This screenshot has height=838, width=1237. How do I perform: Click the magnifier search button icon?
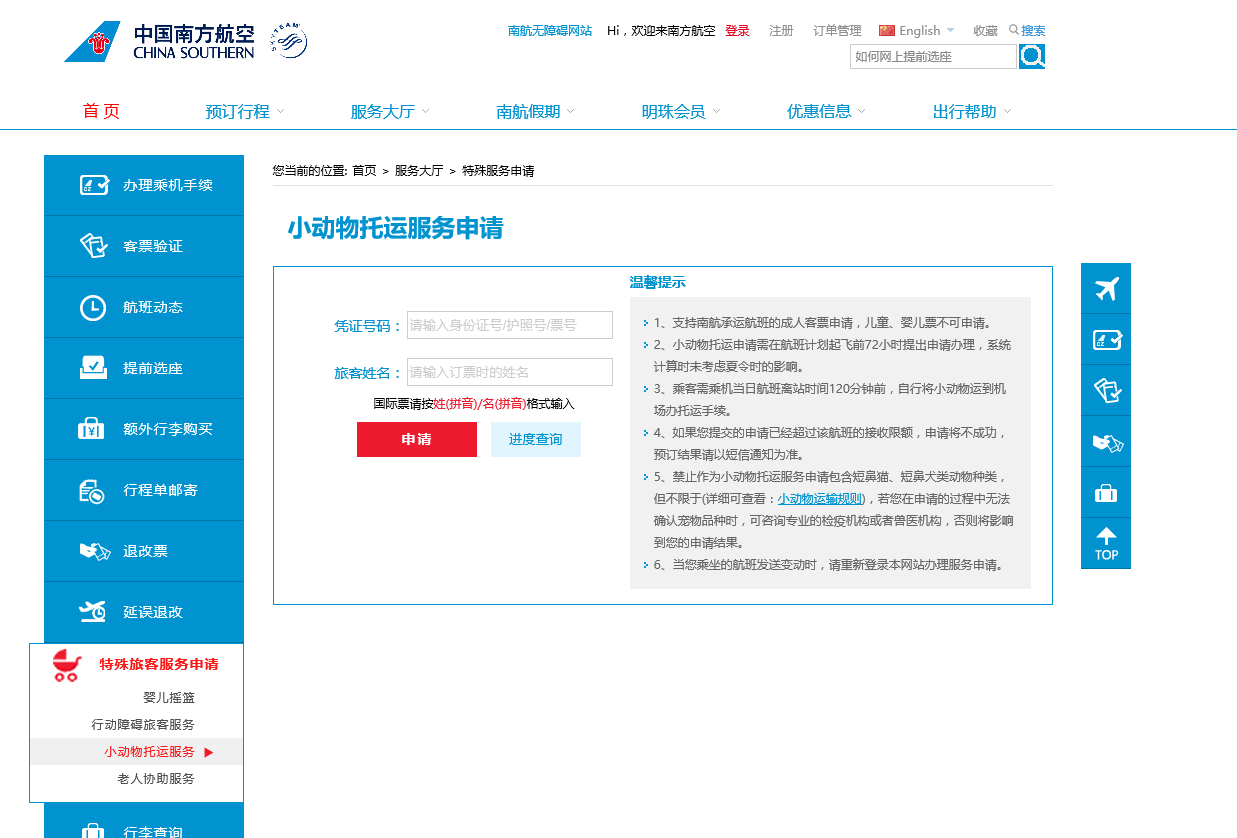[1032, 56]
